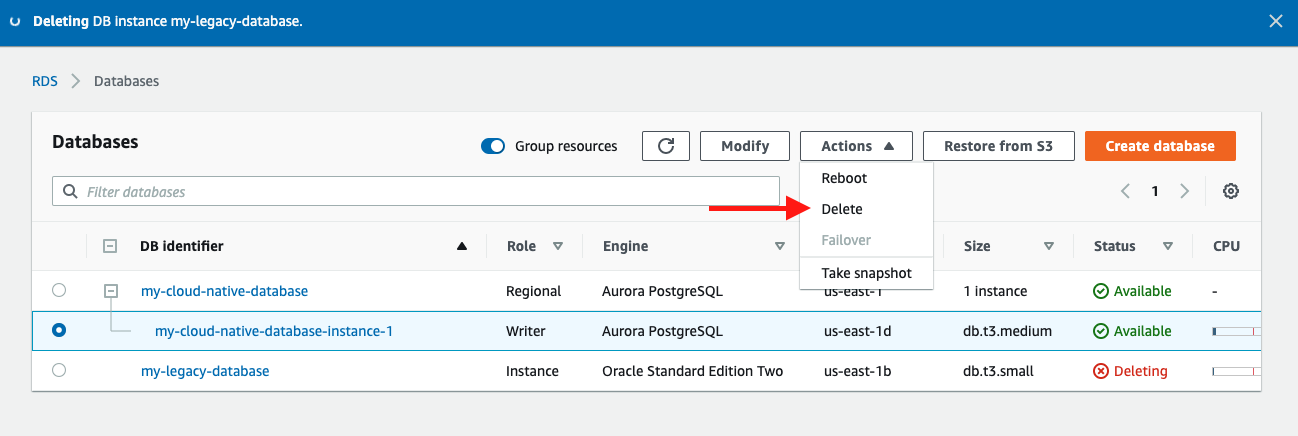
Task: Click the us-east-1b region cell
Action: [x=857, y=371]
